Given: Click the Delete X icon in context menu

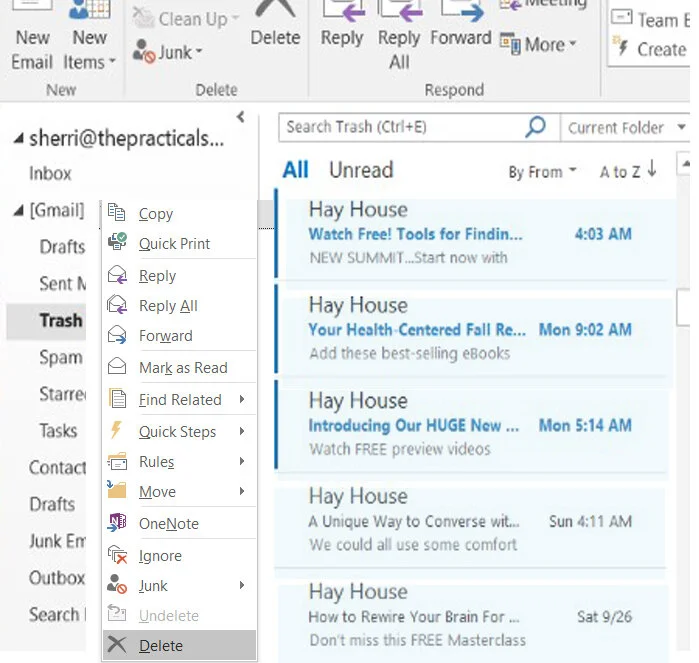Looking at the screenshot, I should 117,645.
